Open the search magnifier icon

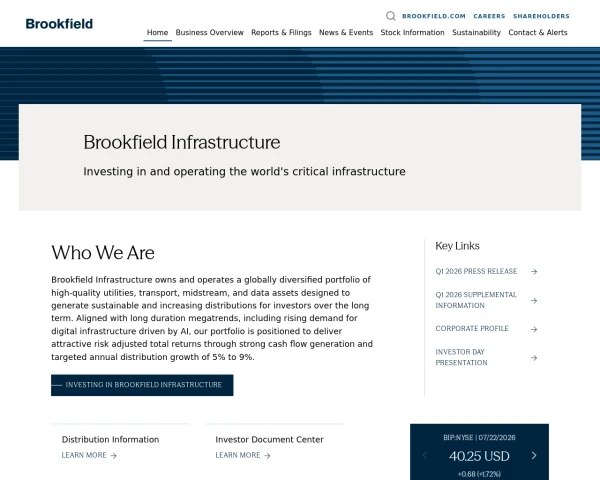click(390, 16)
